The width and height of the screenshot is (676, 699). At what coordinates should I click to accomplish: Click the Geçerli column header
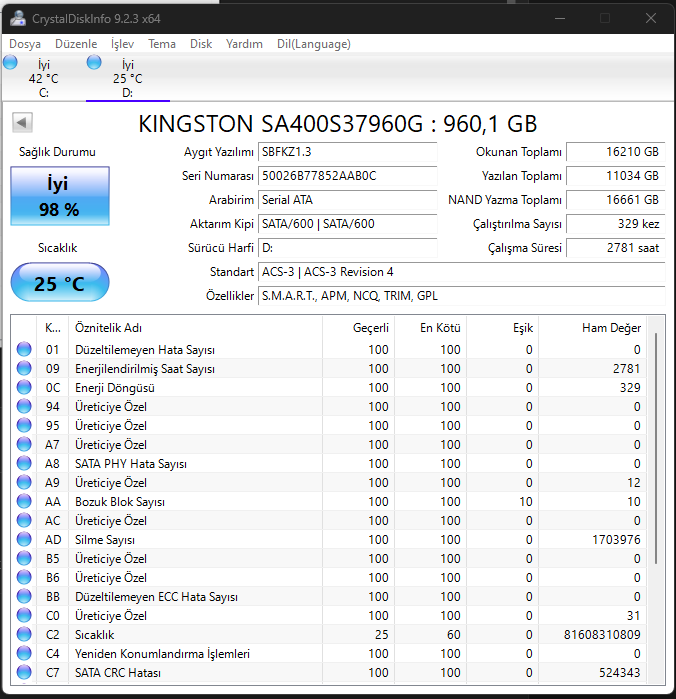[359, 328]
